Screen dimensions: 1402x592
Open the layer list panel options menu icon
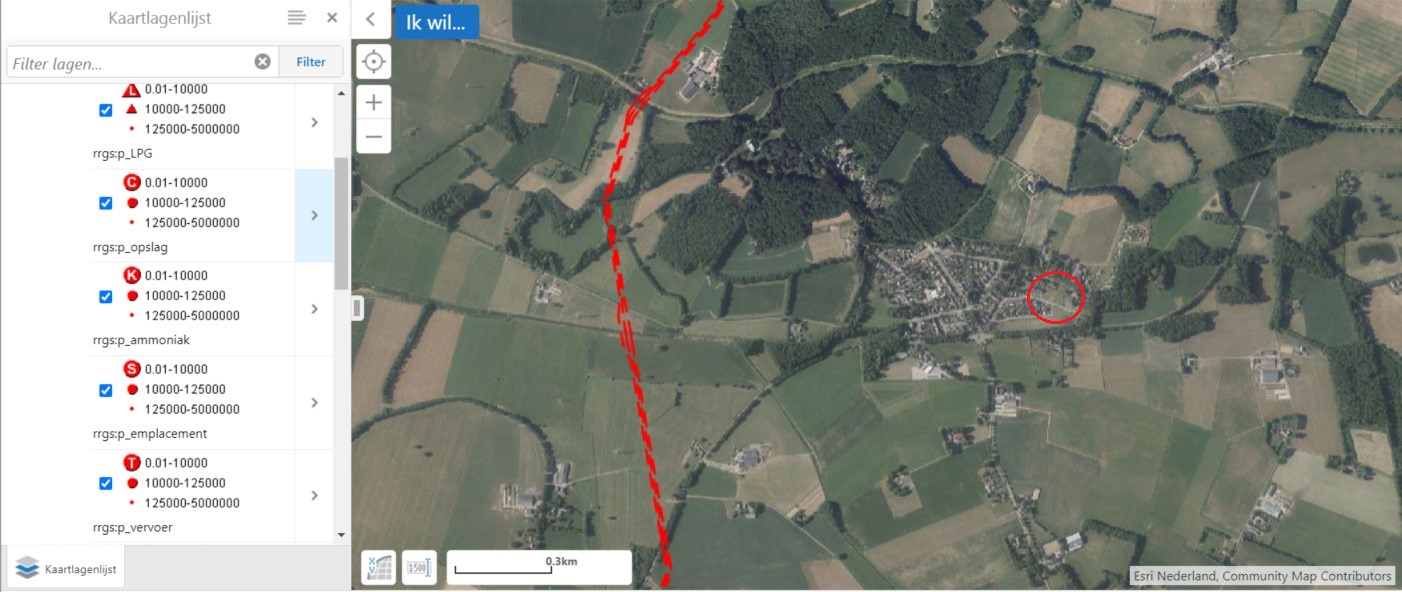296,18
